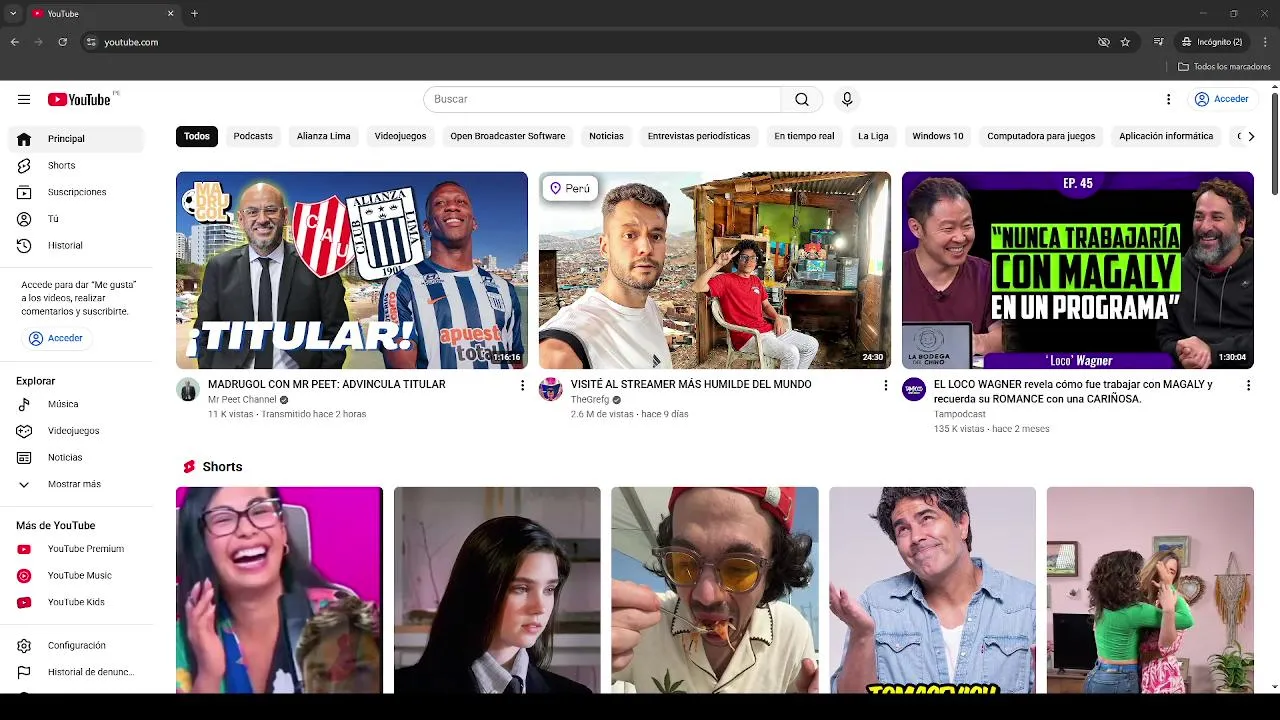This screenshot has height=720, width=1280.
Task: Open the laughing woman with glasses Short
Action: point(279,590)
